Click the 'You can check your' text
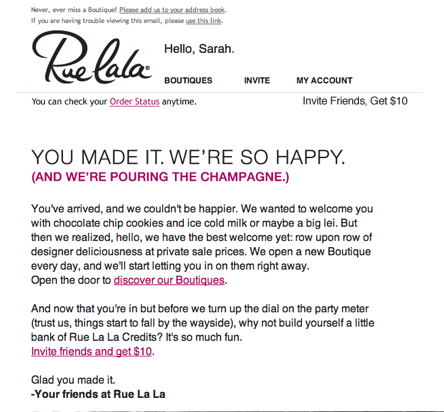 point(69,101)
